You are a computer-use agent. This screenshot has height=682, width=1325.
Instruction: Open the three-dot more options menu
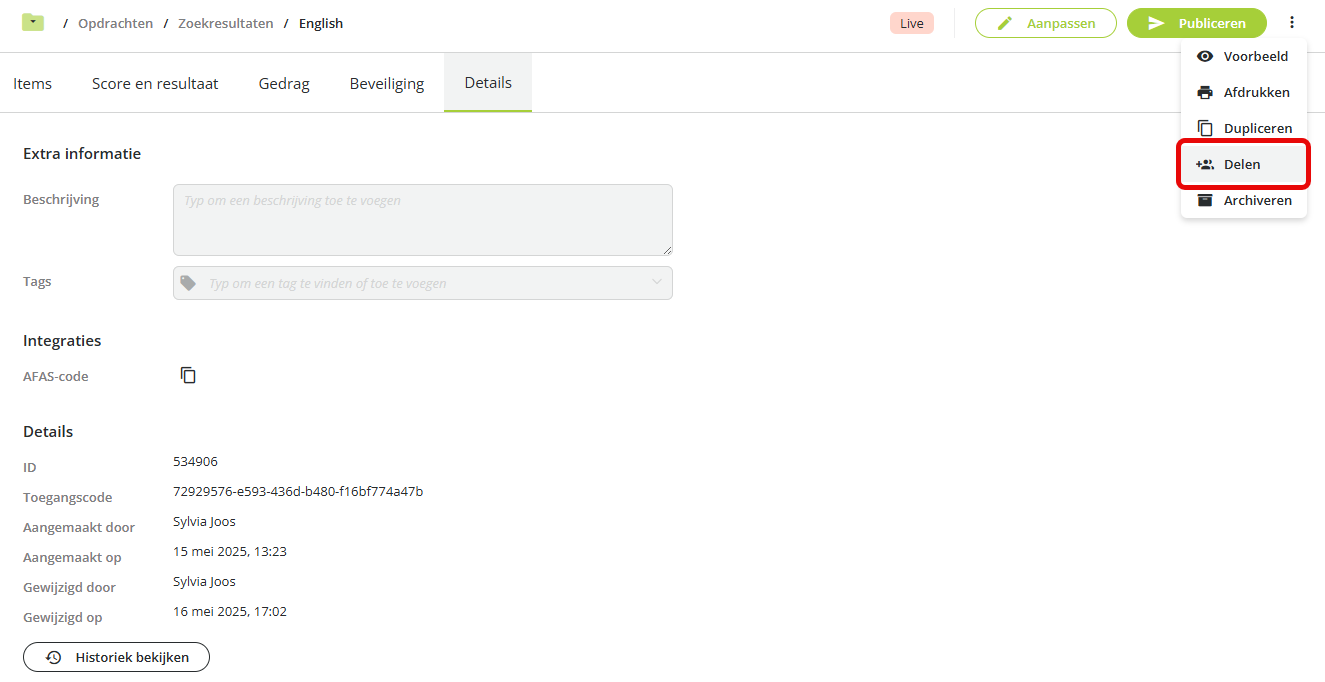tap(1292, 22)
